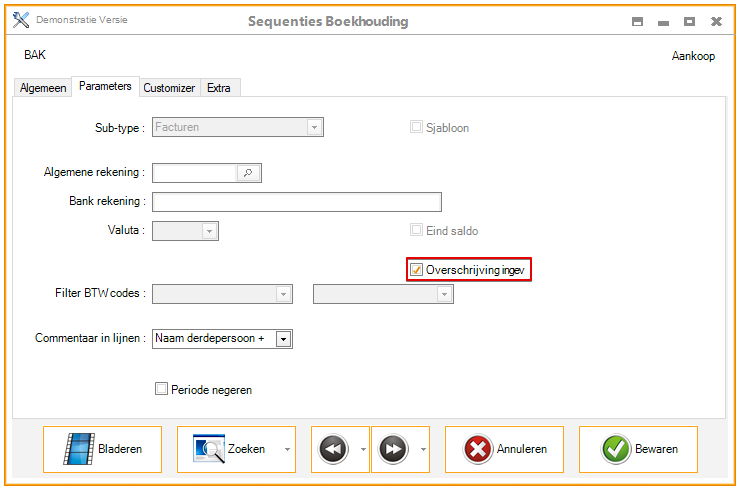The image size is (740, 491).
Task: Uncheck the Overschrijving ingev checkbox
Action: 416,270
